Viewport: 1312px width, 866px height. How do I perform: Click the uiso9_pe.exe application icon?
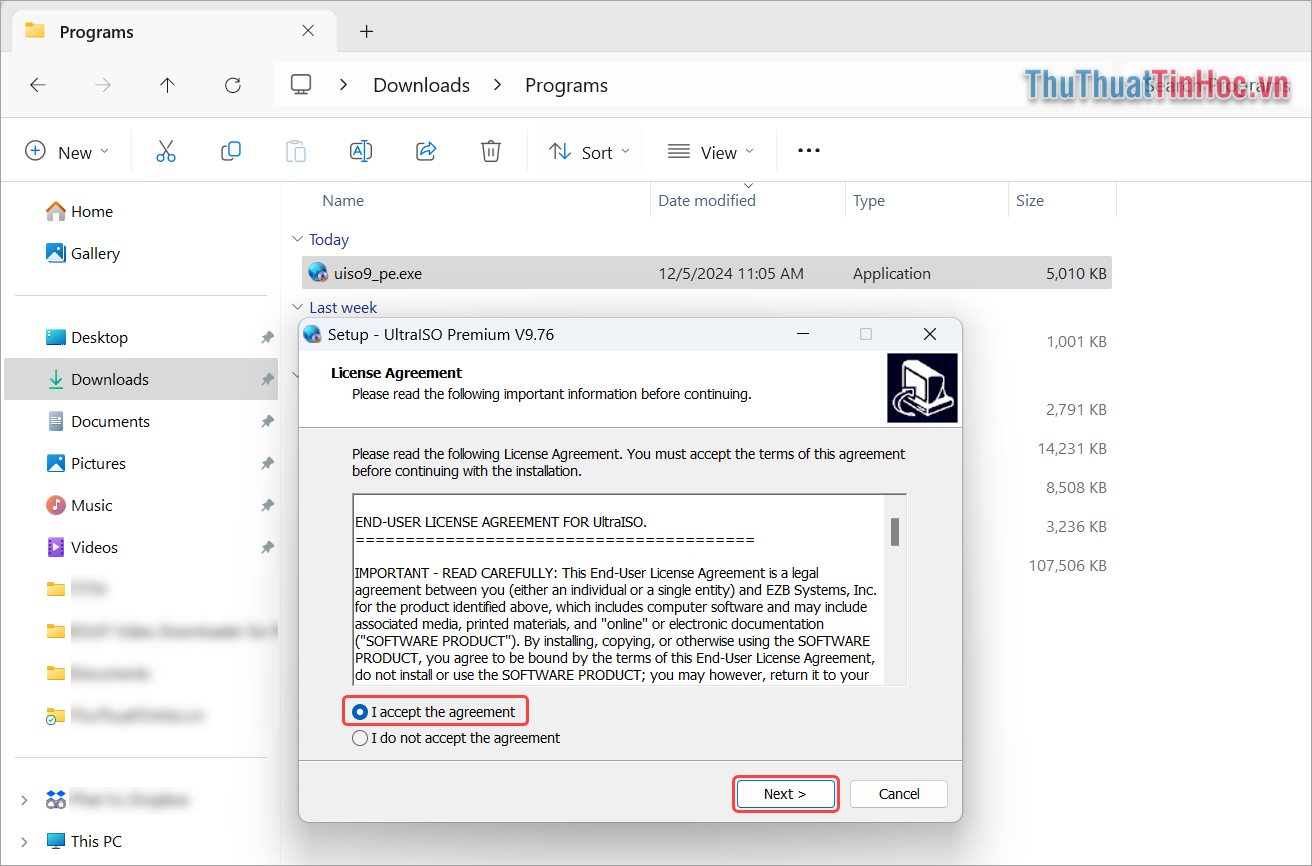(318, 272)
